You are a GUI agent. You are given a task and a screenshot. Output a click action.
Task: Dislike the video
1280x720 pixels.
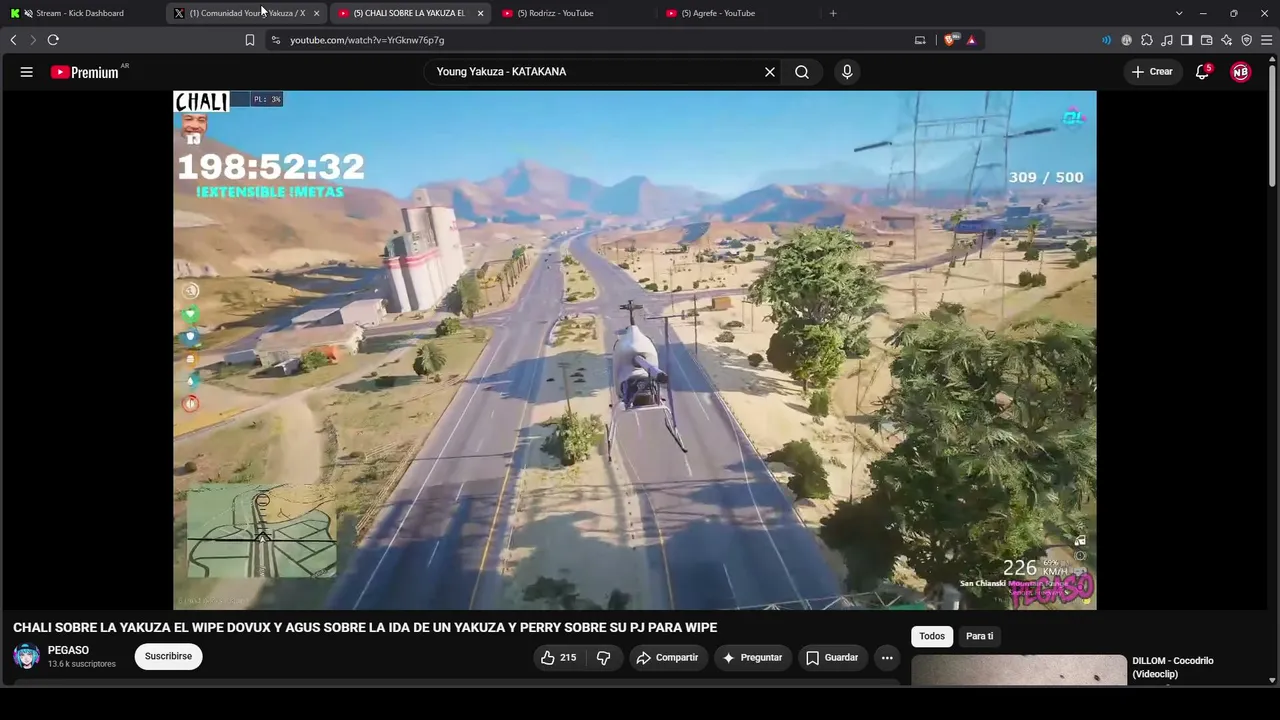tap(604, 657)
